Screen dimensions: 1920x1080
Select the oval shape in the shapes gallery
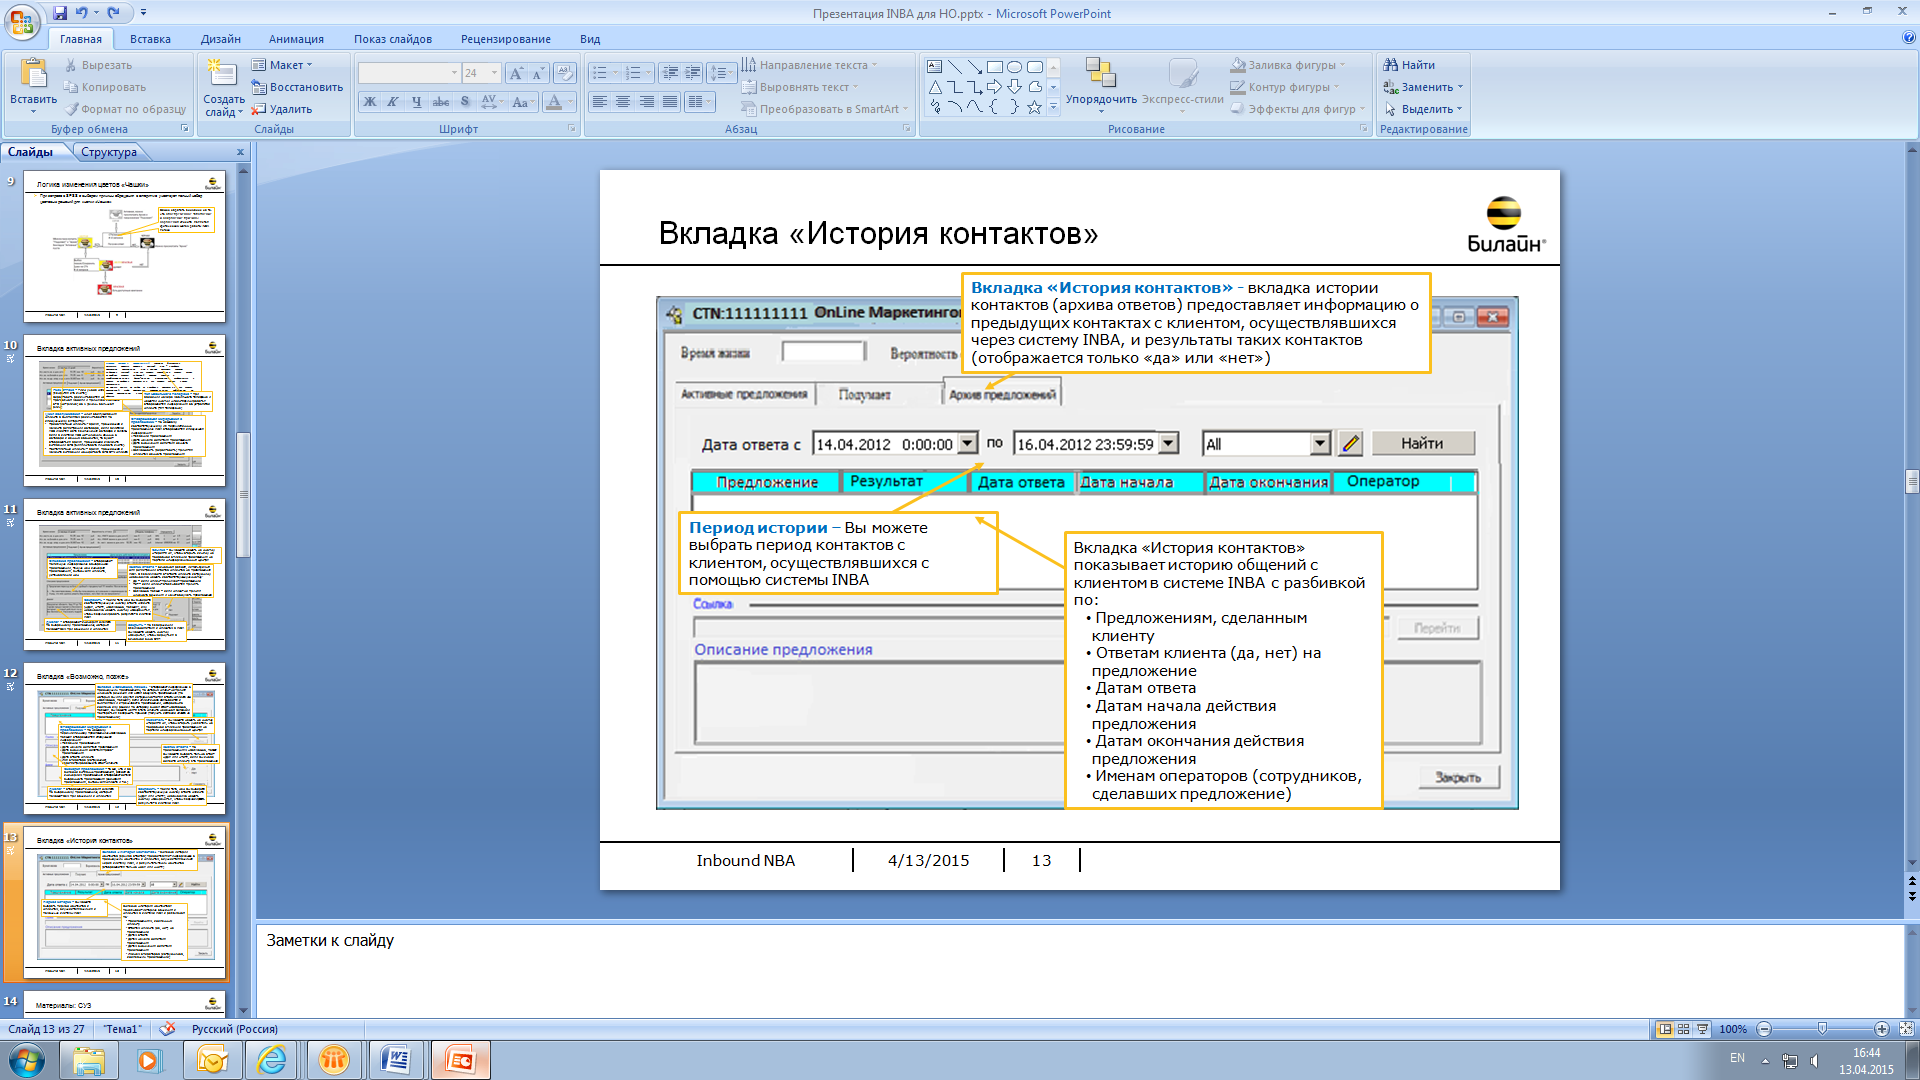[1014, 67]
